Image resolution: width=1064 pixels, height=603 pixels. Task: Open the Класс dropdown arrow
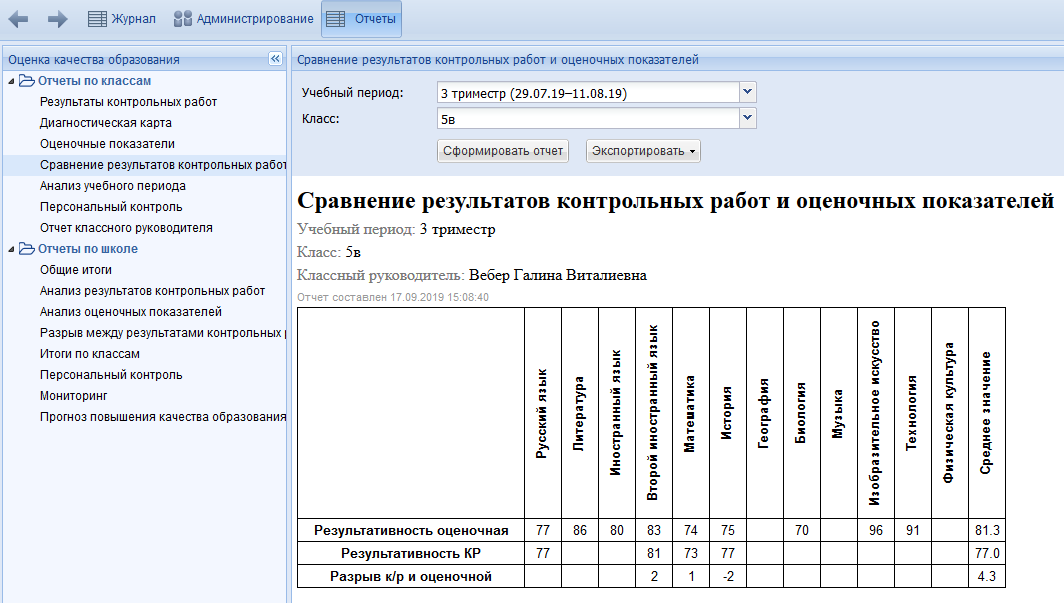tap(747, 118)
